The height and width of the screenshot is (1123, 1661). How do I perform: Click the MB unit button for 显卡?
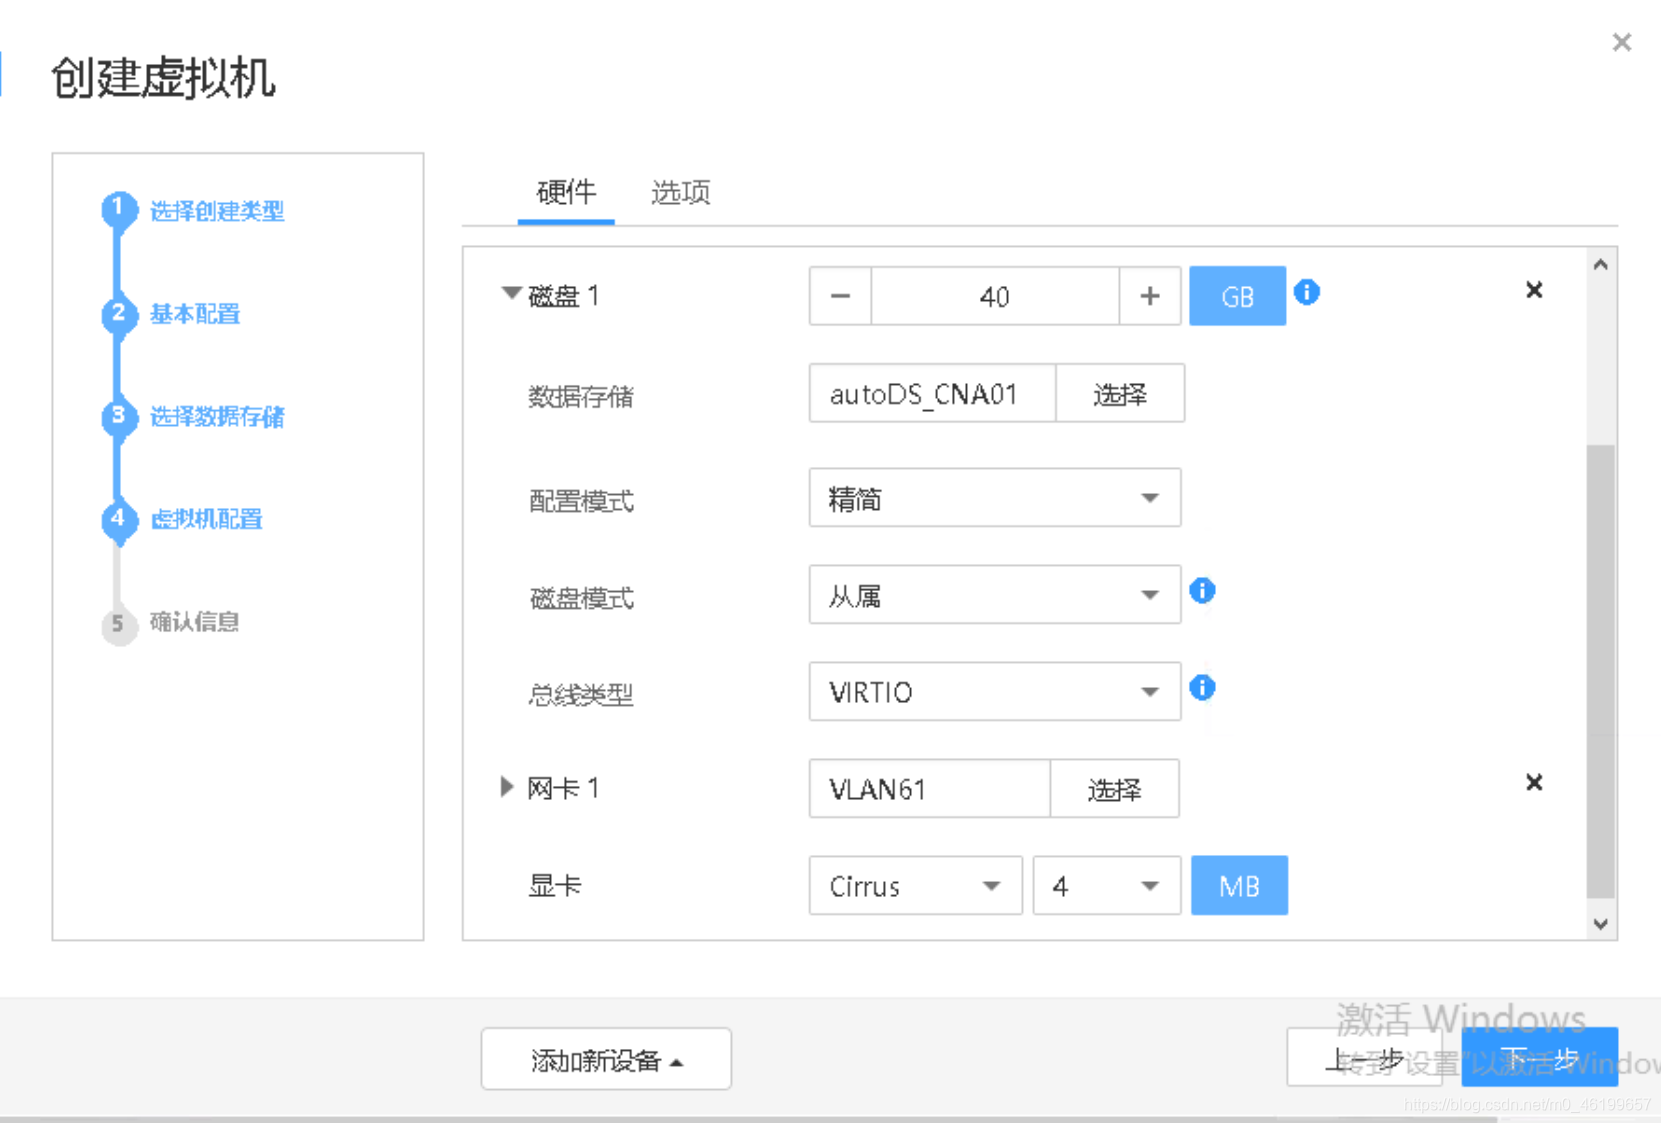tap(1239, 886)
